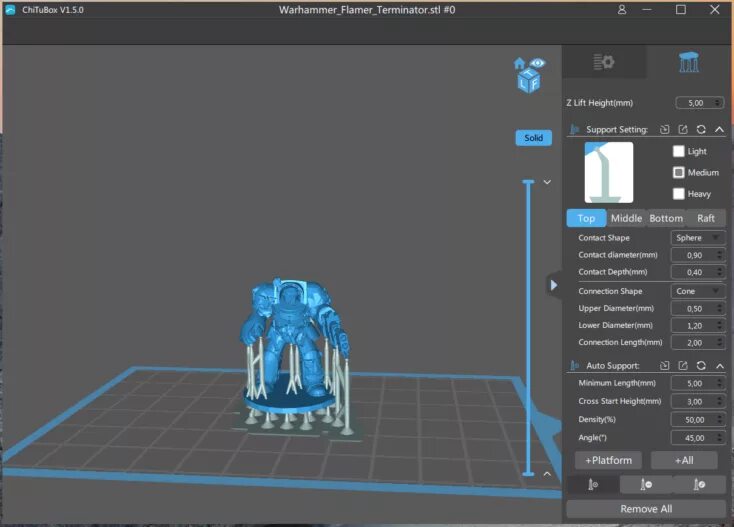Reset Support Setting with refresh icon
This screenshot has width=734, height=527.
(701, 130)
